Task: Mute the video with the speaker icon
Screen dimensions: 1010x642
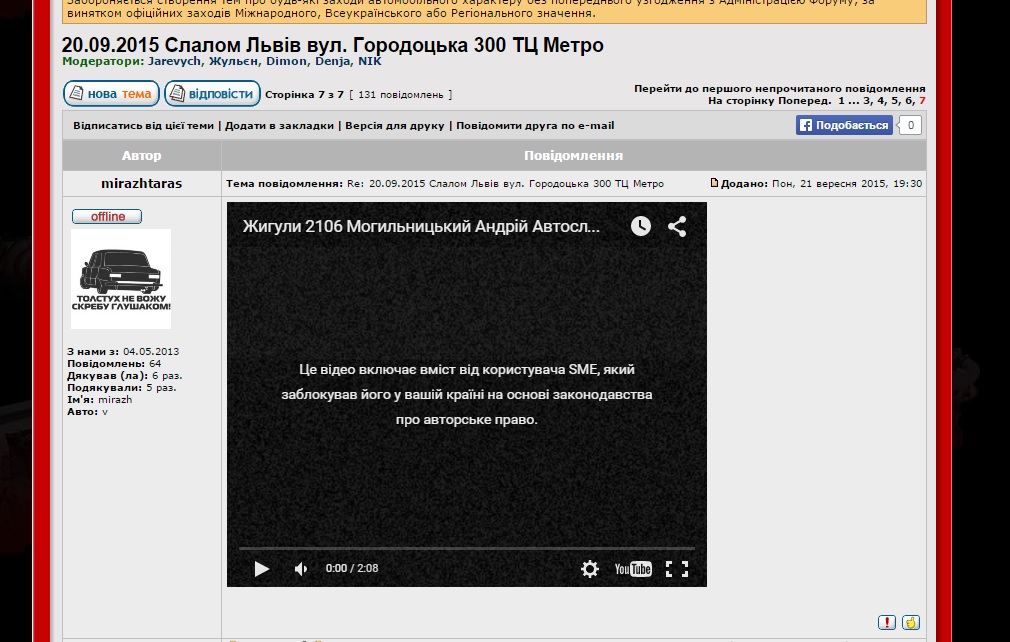Action: [x=301, y=569]
